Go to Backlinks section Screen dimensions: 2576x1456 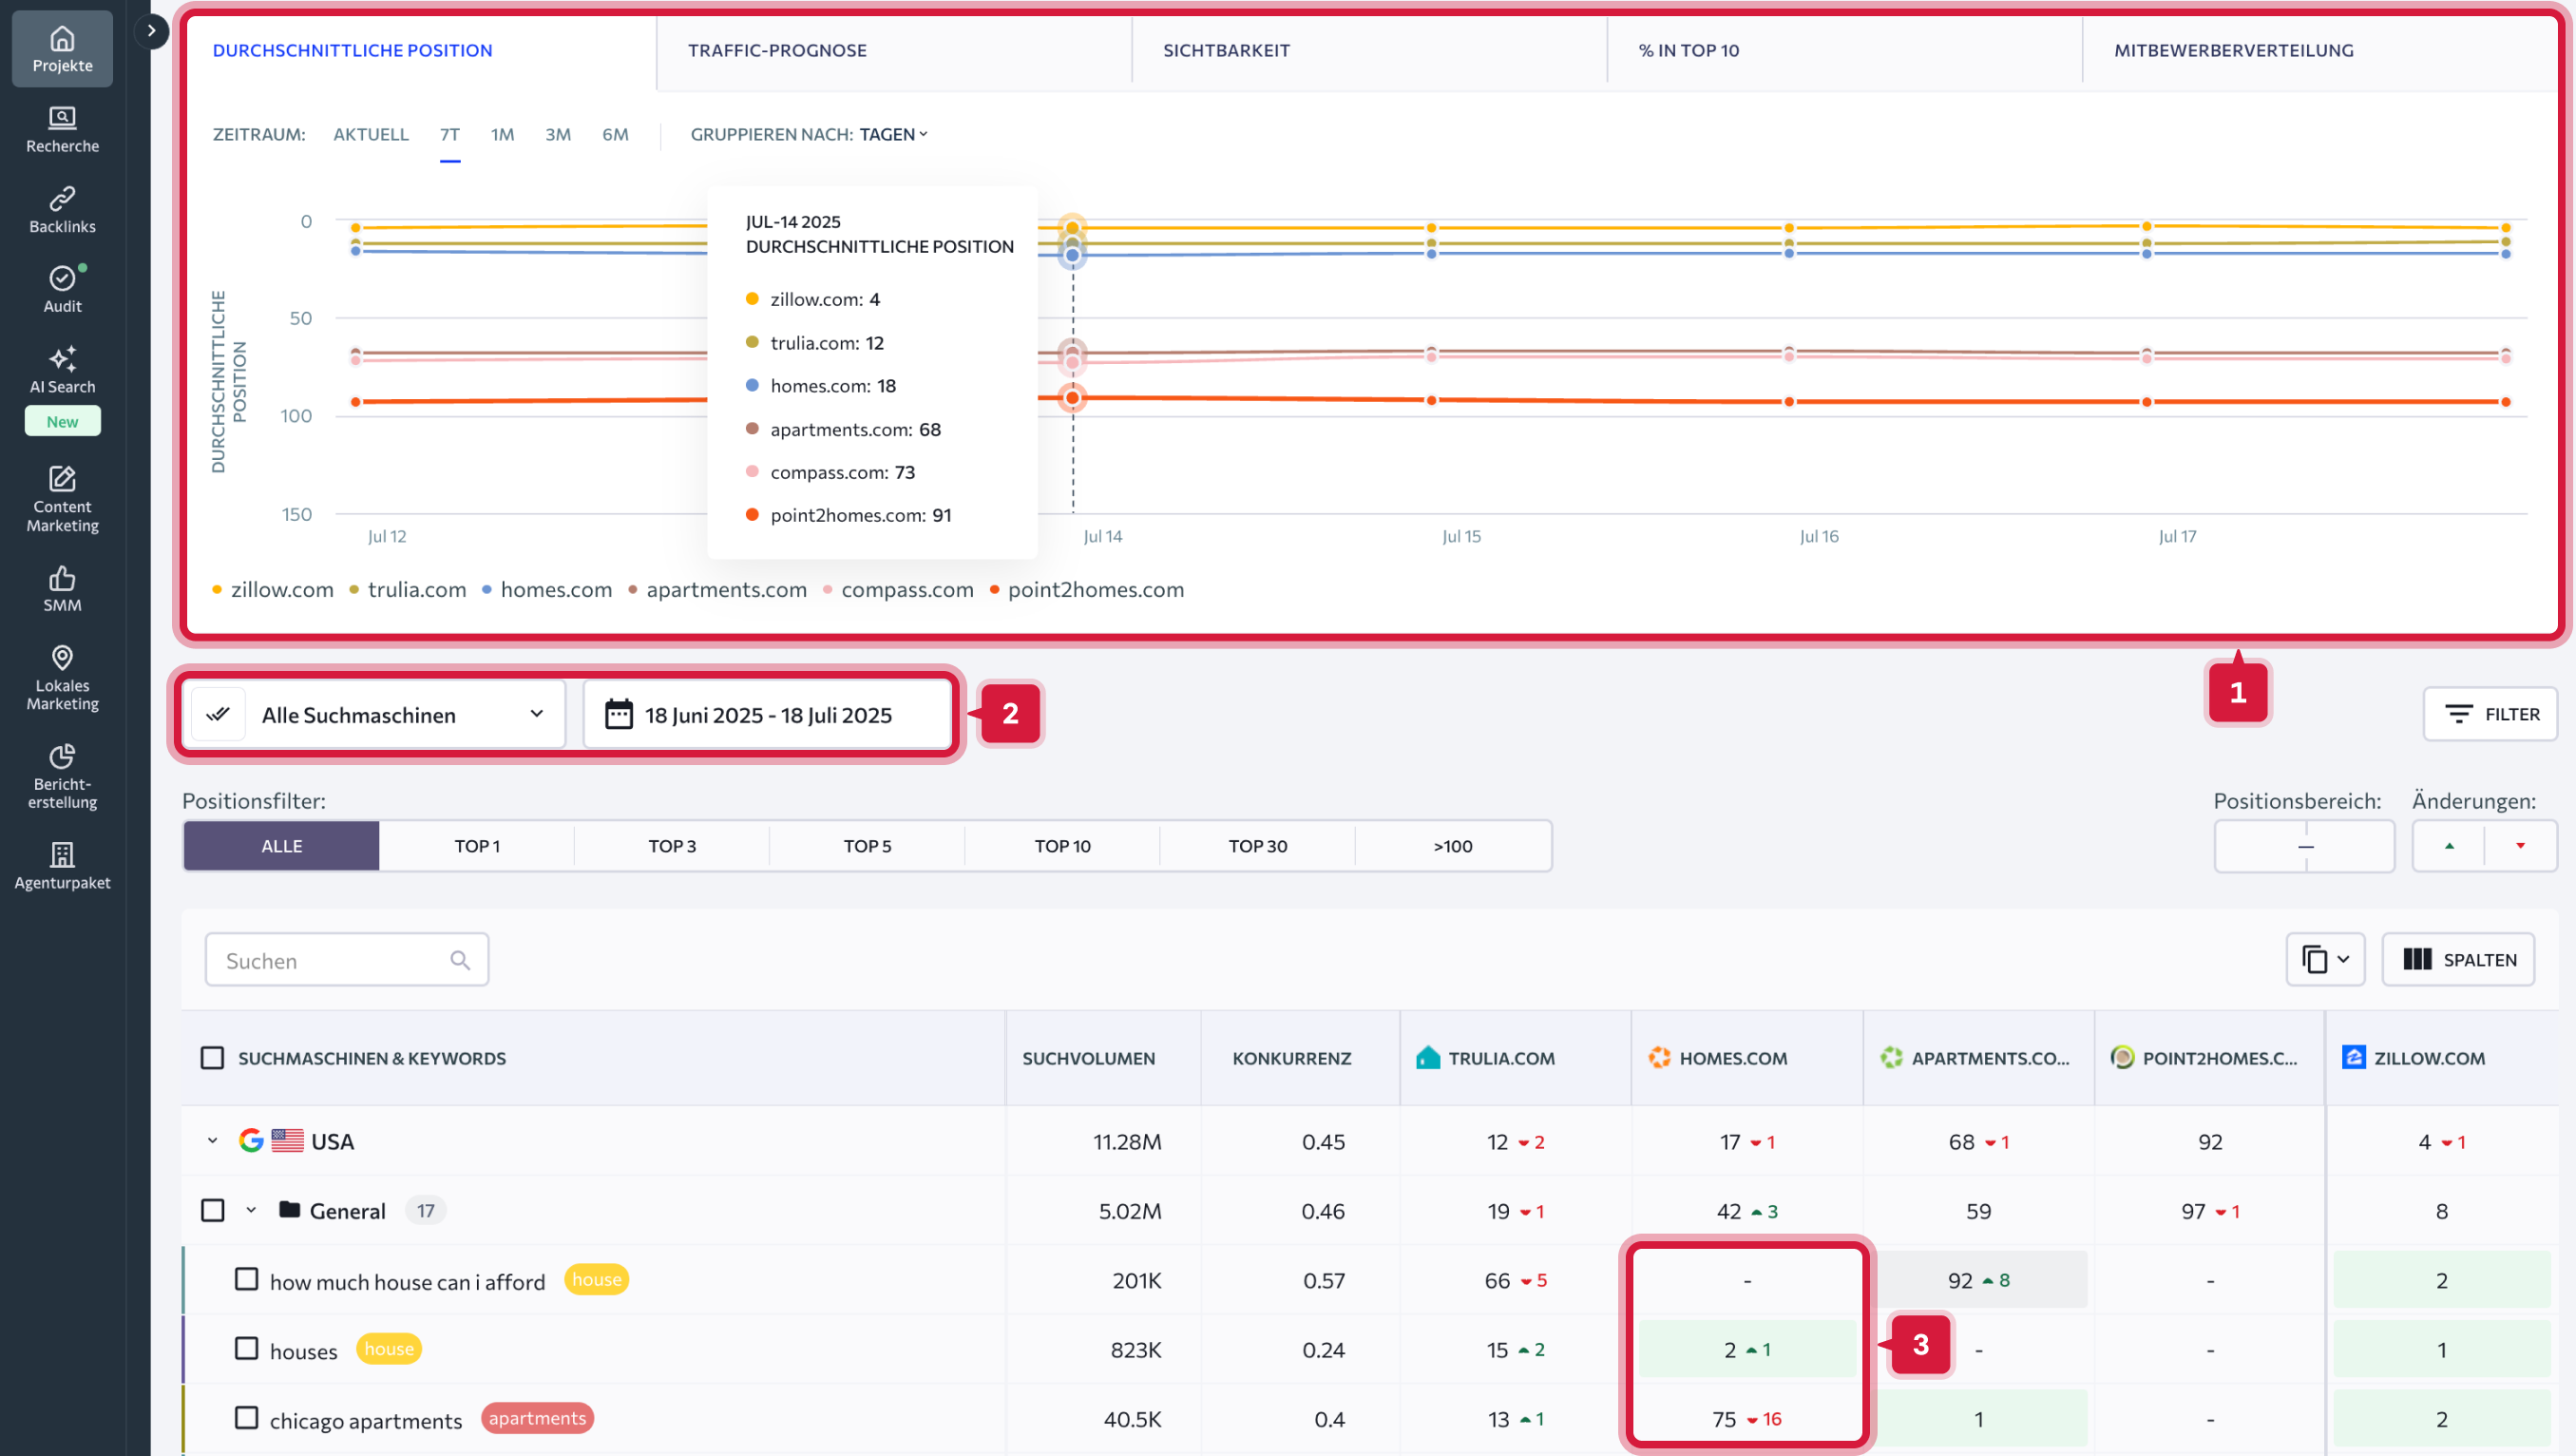pos(62,210)
